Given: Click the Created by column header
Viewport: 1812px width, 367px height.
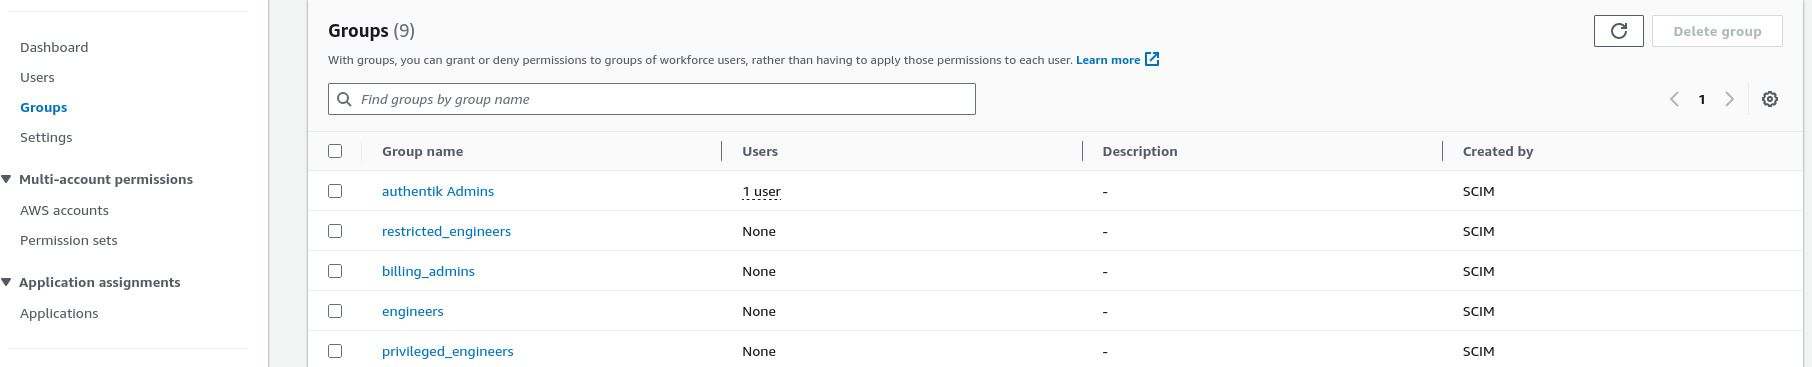Looking at the screenshot, I should [1497, 151].
